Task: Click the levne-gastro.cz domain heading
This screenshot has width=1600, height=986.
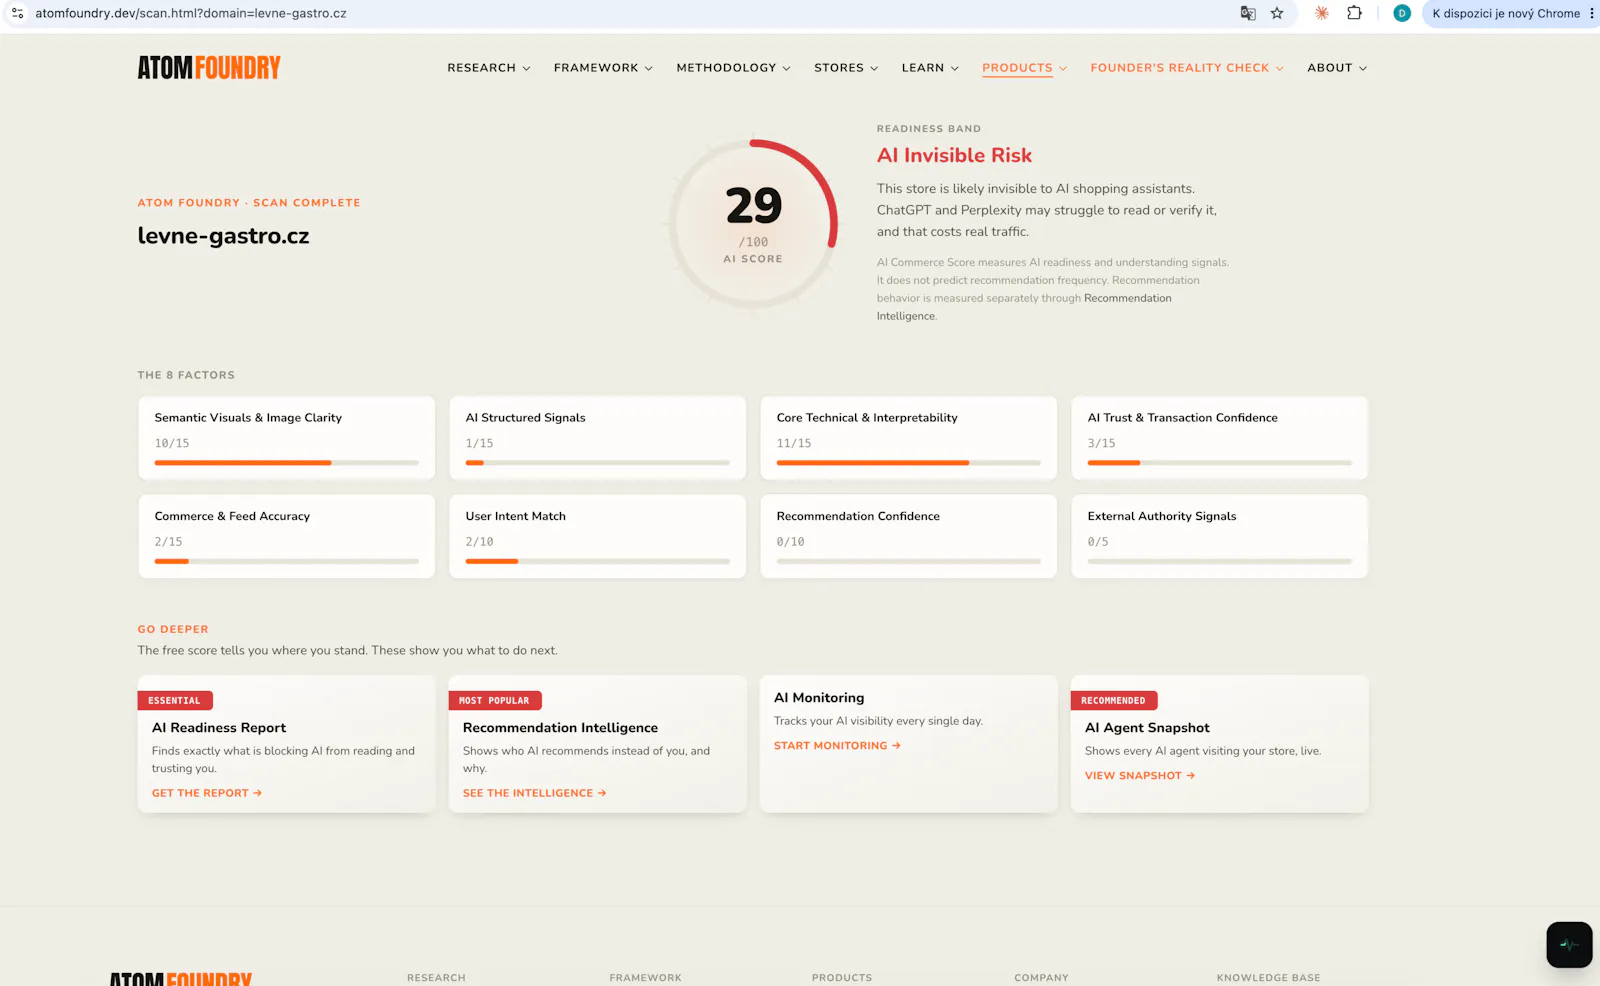Action: coord(224,236)
